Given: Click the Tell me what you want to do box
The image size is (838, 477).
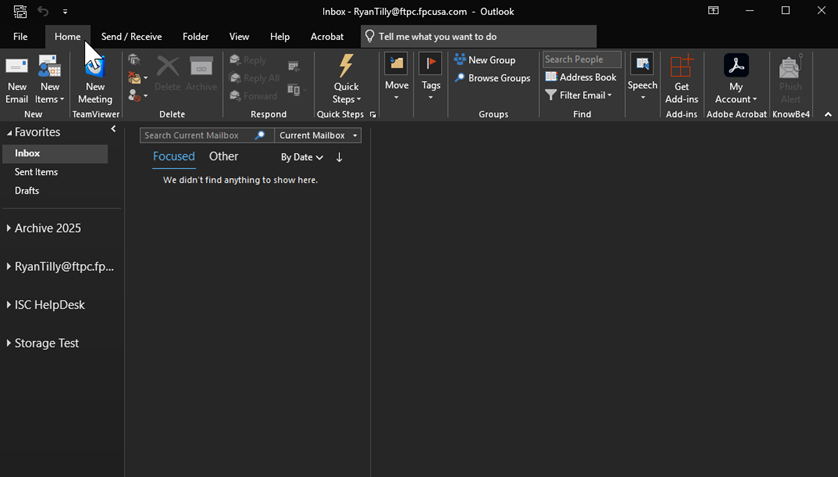Looking at the screenshot, I should (478, 36).
